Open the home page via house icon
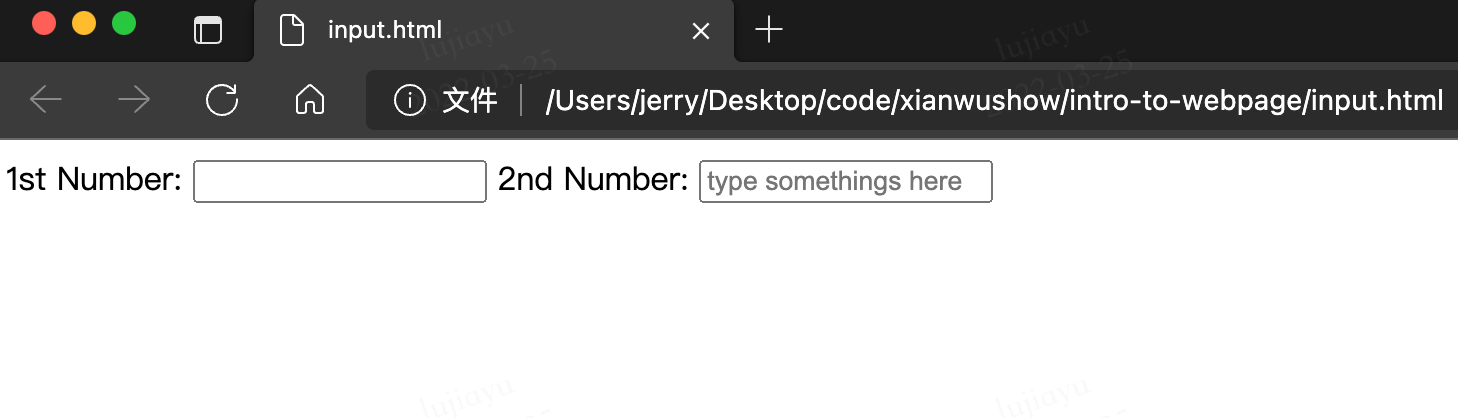 (310, 99)
